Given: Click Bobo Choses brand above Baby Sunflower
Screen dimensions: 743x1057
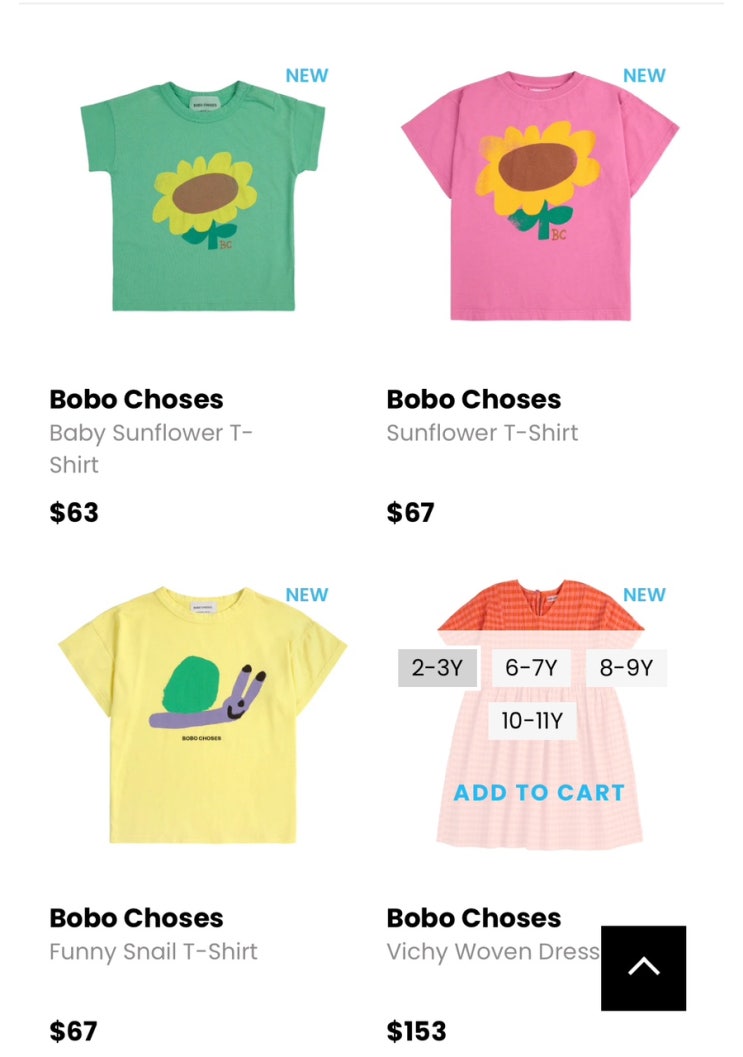Looking at the screenshot, I should 136,399.
